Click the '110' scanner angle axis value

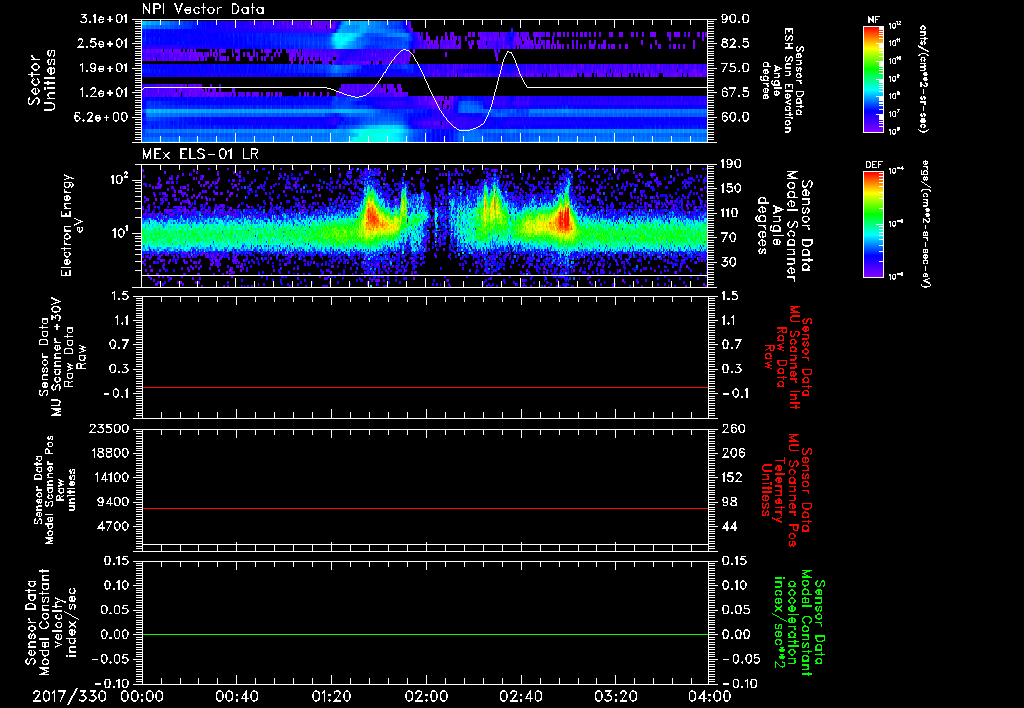pyautogui.click(x=731, y=213)
